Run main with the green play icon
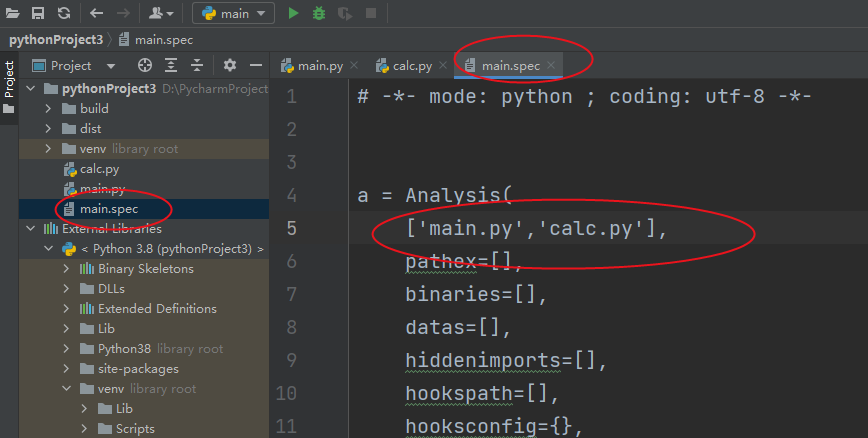 pos(293,13)
